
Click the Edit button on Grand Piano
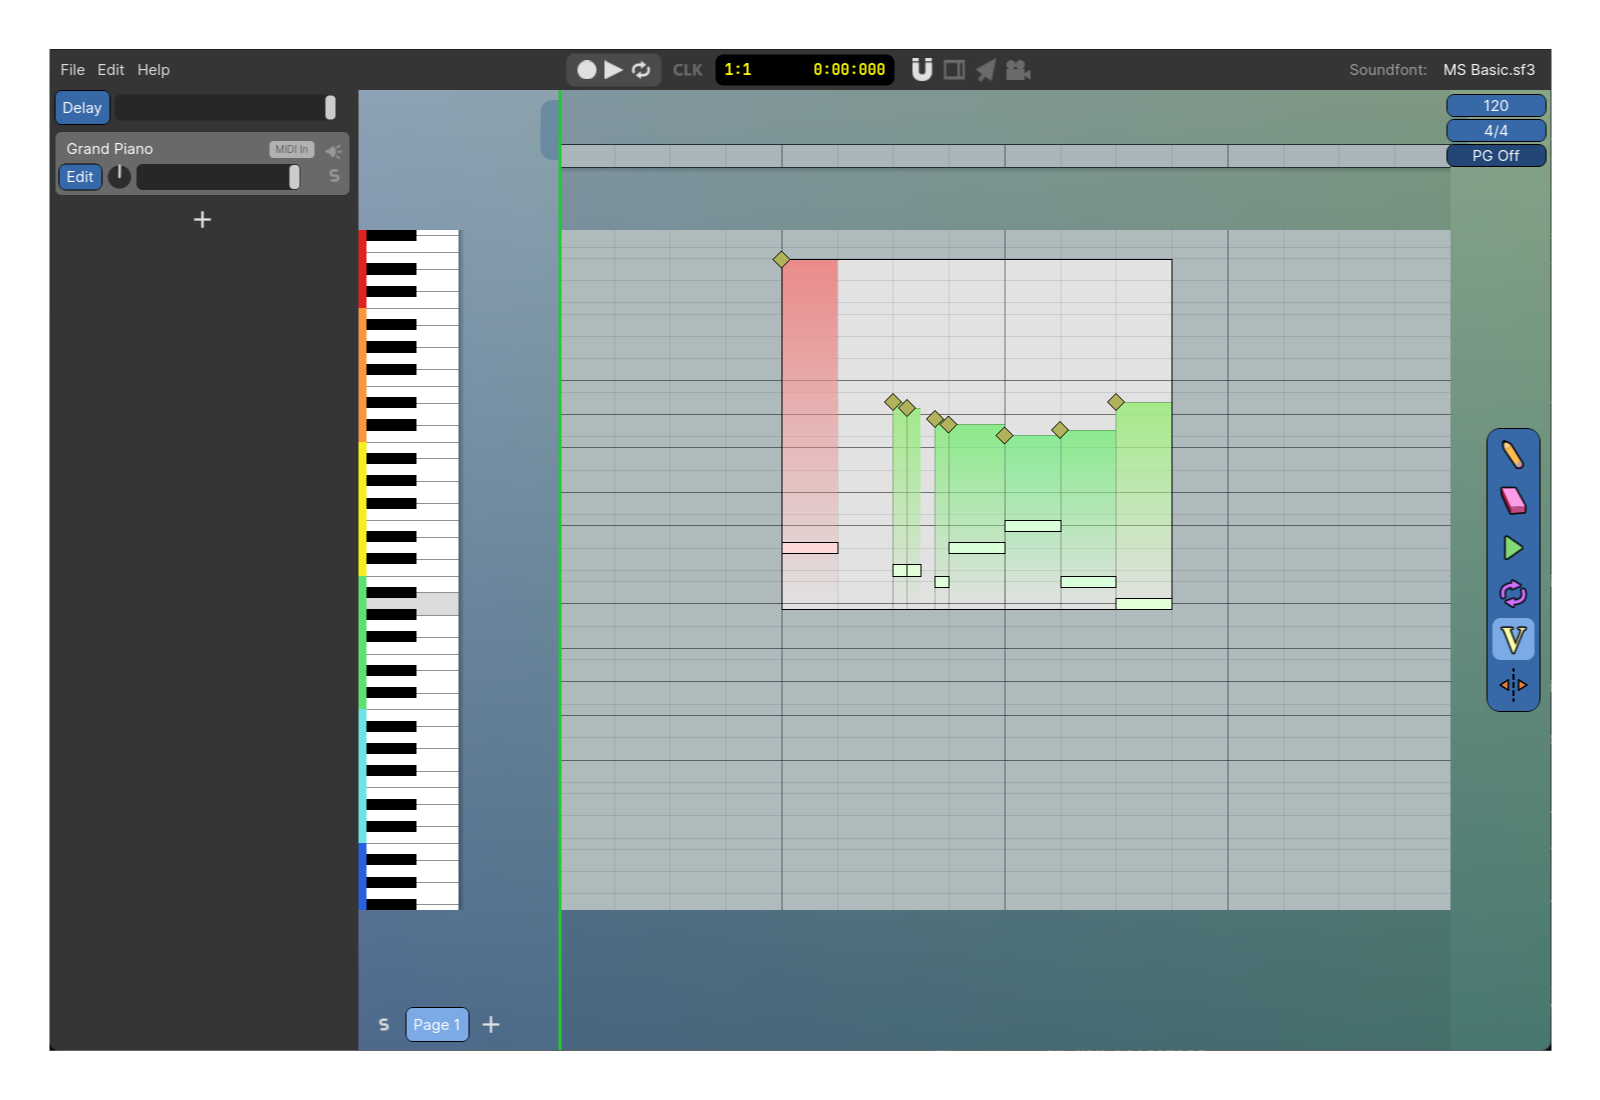(80, 177)
